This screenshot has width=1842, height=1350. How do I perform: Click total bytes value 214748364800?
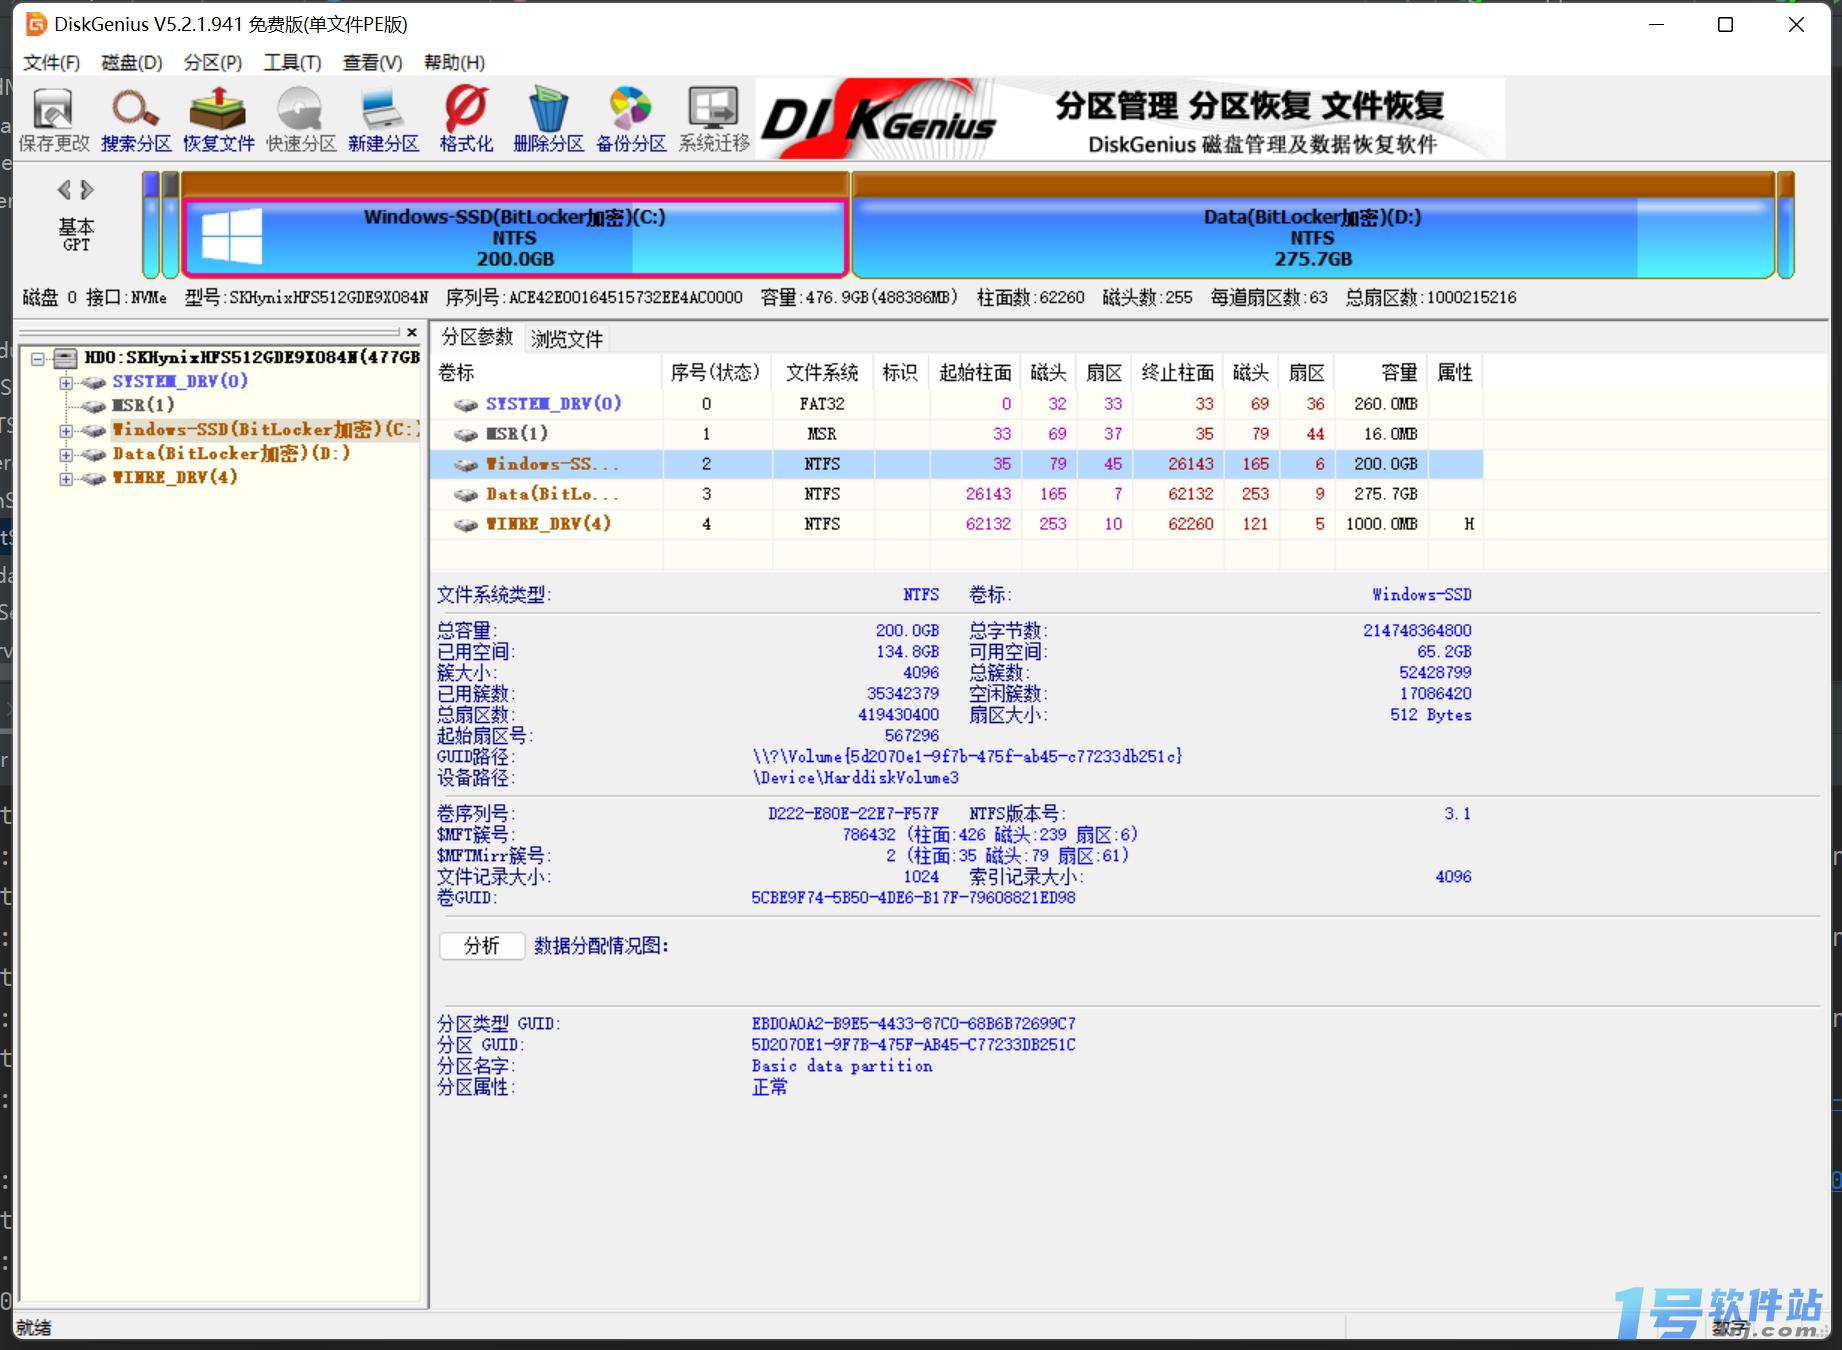1417,630
